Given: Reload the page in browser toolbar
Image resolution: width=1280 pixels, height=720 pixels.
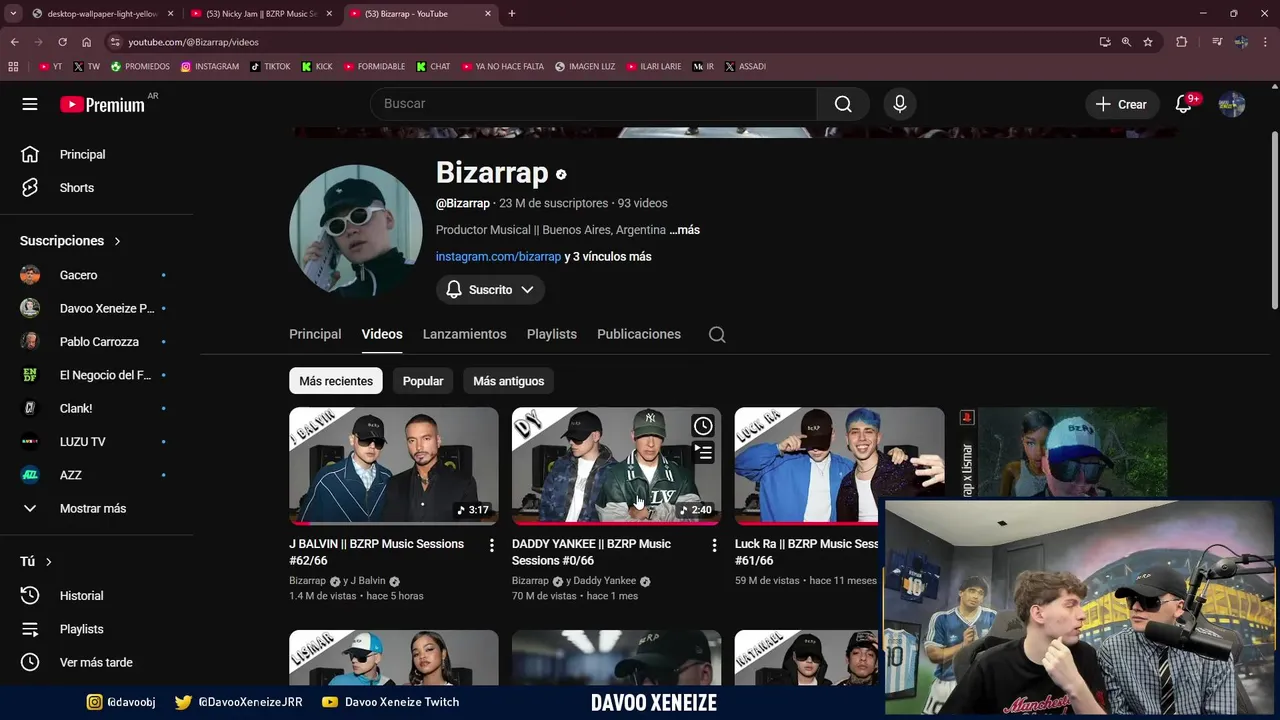Looking at the screenshot, I should pos(62,42).
